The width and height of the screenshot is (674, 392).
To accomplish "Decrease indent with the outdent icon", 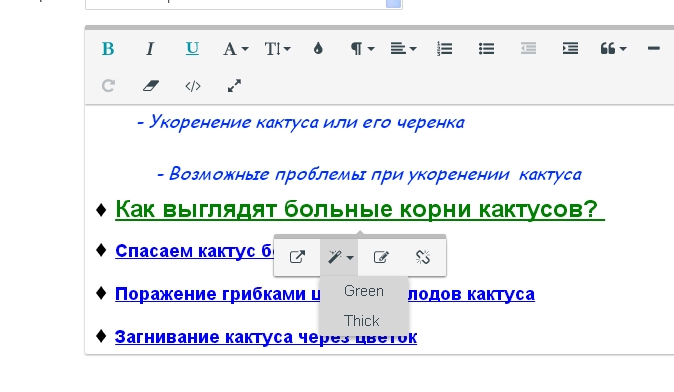I will click(528, 49).
